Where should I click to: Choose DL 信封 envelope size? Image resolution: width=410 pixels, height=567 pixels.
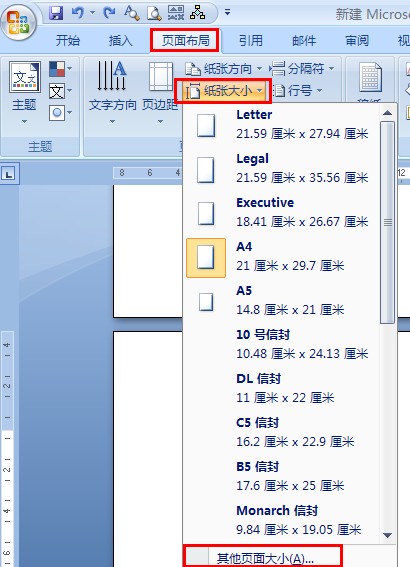pos(281,389)
